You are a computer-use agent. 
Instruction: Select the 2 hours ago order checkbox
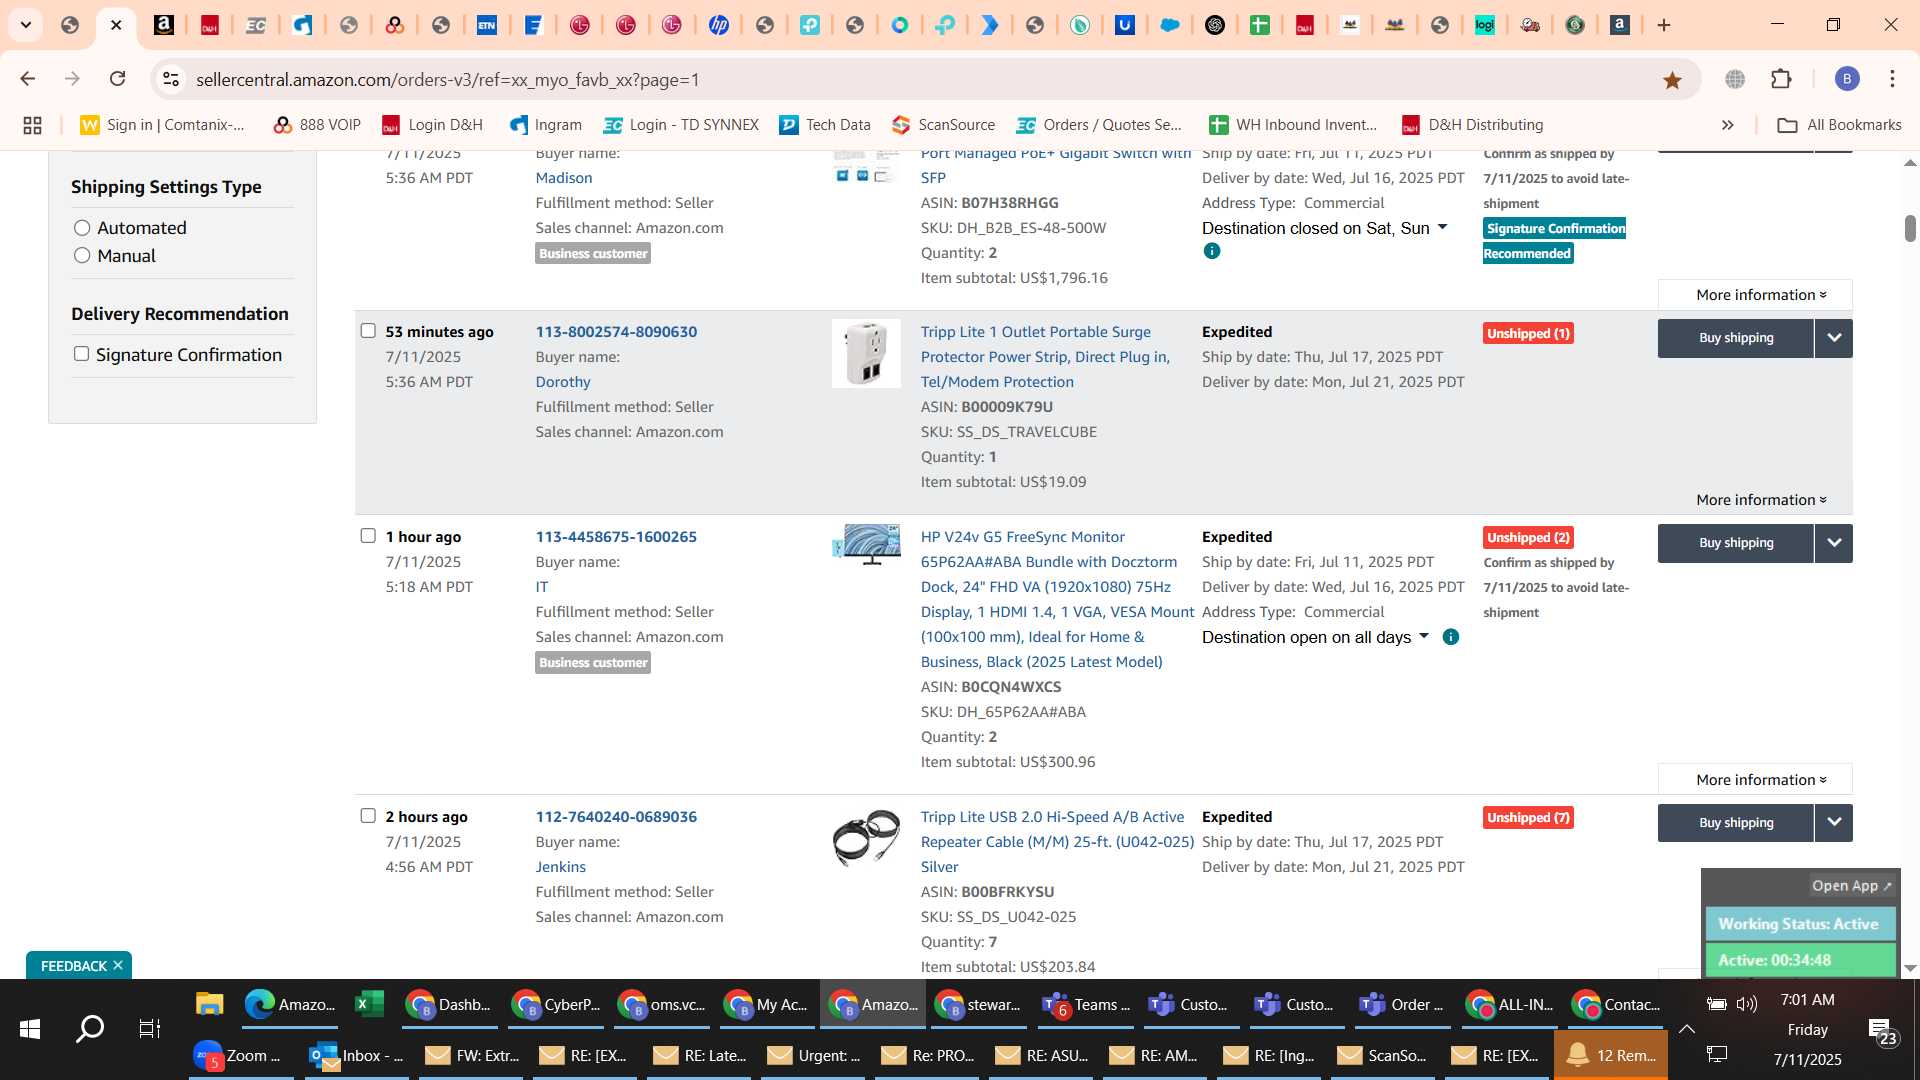point(368,816)
